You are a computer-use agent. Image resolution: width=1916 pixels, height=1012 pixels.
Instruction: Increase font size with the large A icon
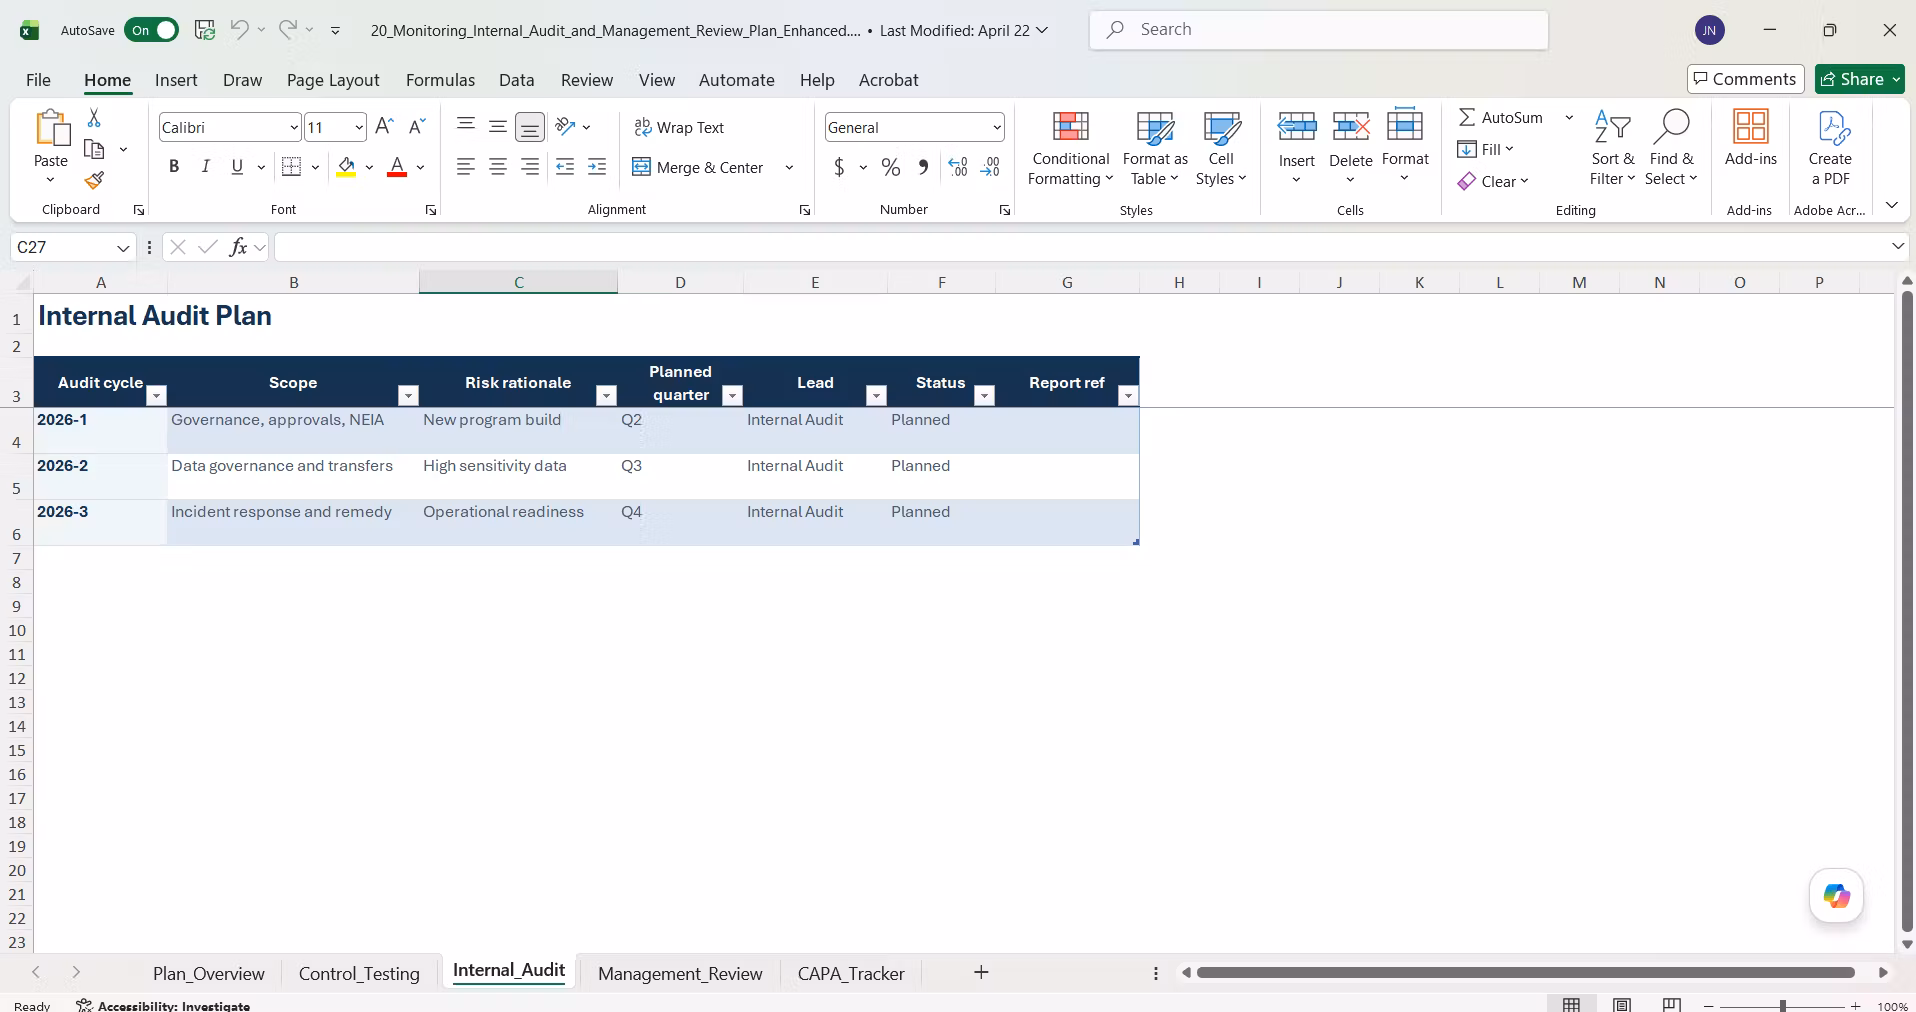(384, 126)
